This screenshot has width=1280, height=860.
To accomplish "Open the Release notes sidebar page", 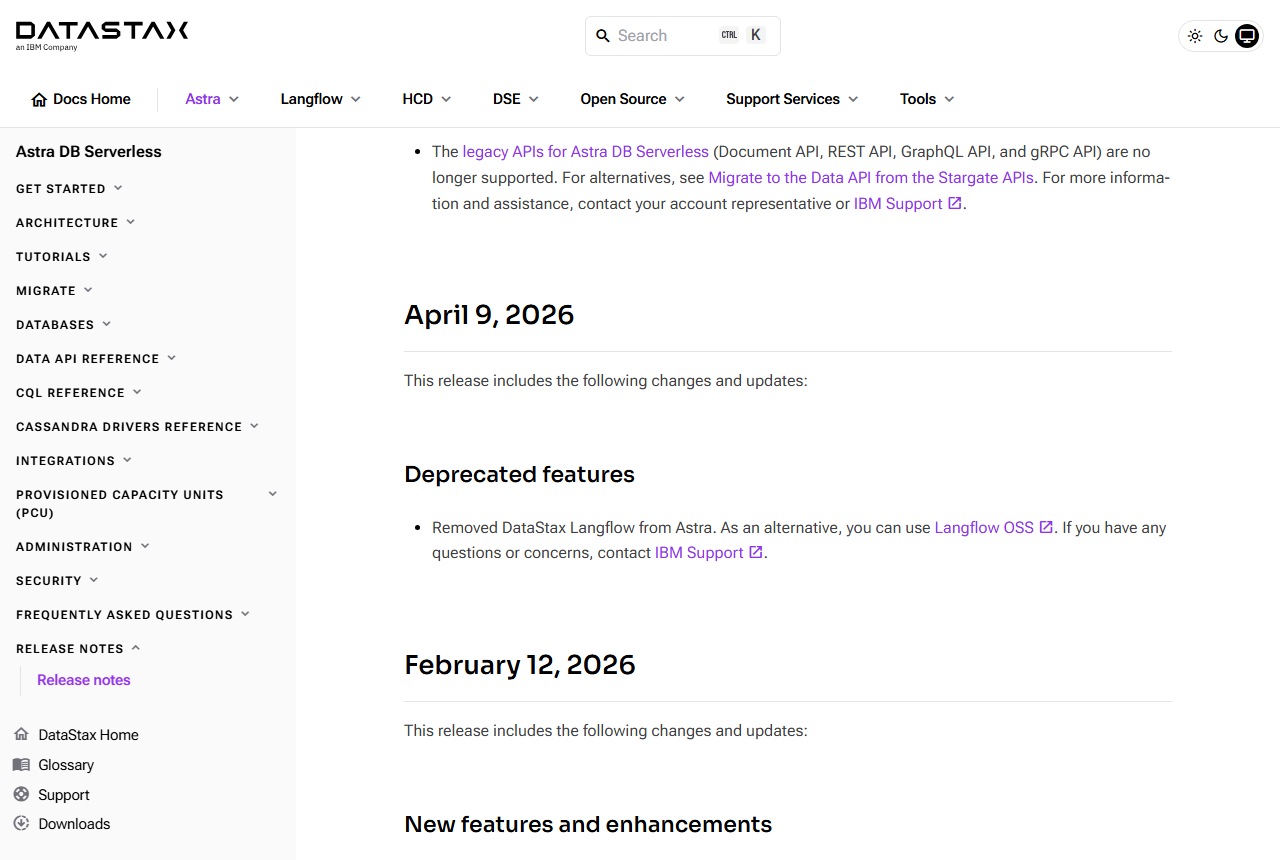I will tap(84, 680).
